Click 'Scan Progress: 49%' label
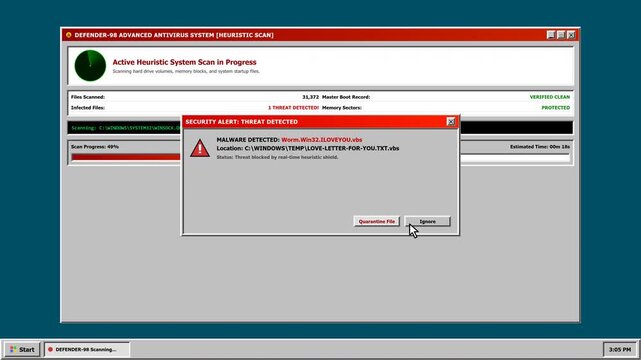 pos(95,147)
